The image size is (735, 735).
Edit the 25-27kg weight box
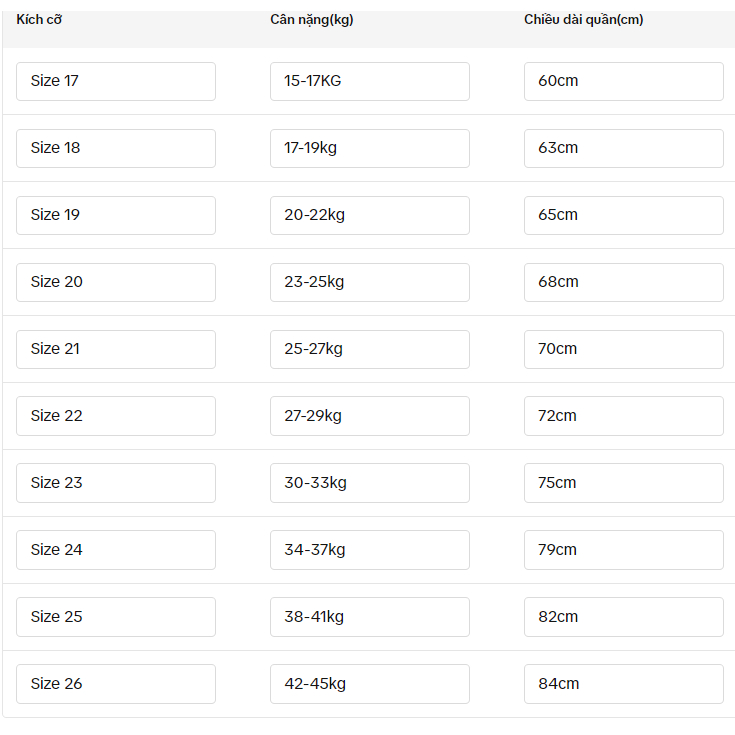[x=370, y=349]
